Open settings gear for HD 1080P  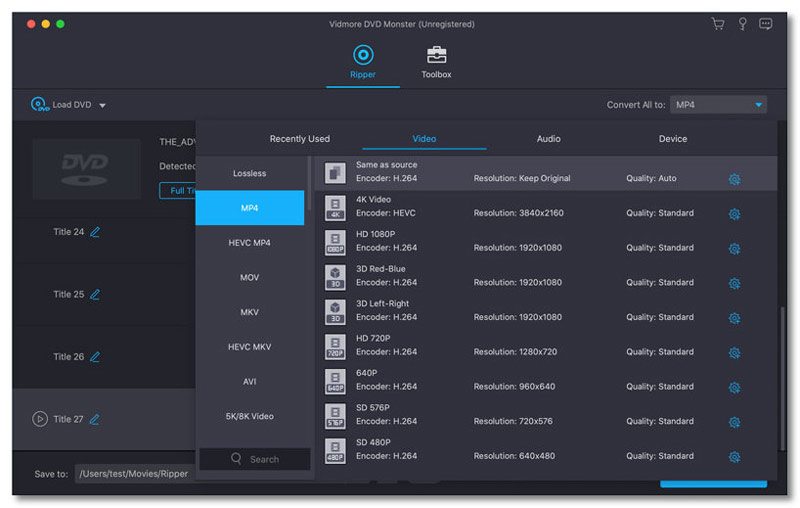pyautogui.click(x=734, y=248)
